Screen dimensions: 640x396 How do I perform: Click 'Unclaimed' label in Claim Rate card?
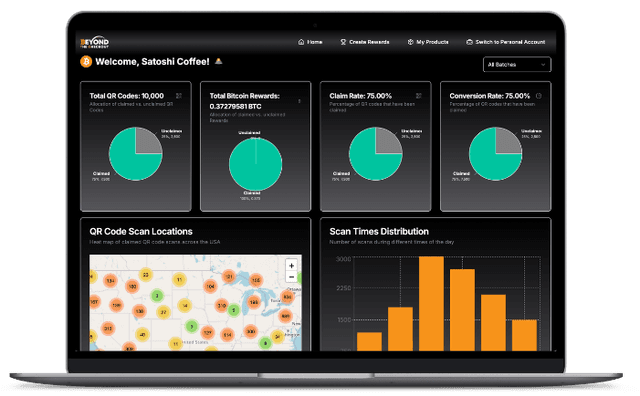click(411, 131)
